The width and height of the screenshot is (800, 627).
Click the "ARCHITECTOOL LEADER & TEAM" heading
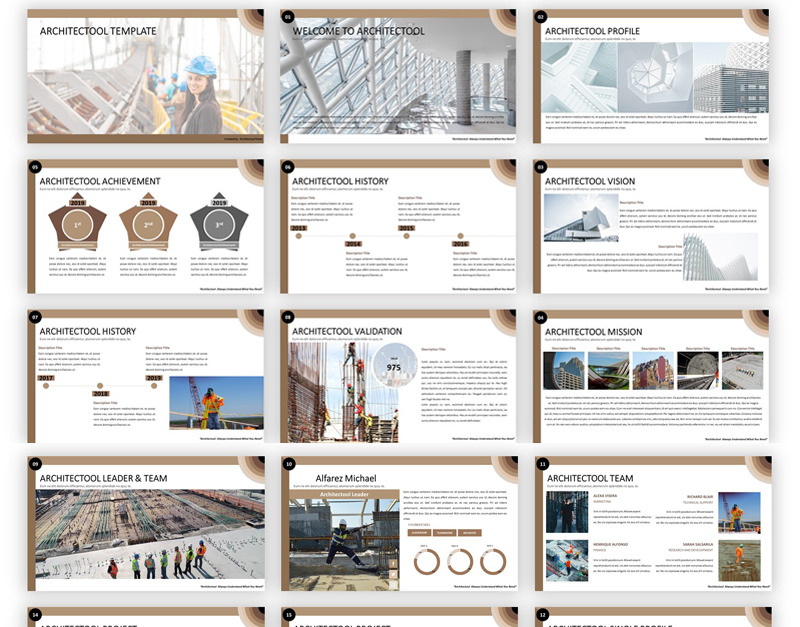tap(104, 478)
